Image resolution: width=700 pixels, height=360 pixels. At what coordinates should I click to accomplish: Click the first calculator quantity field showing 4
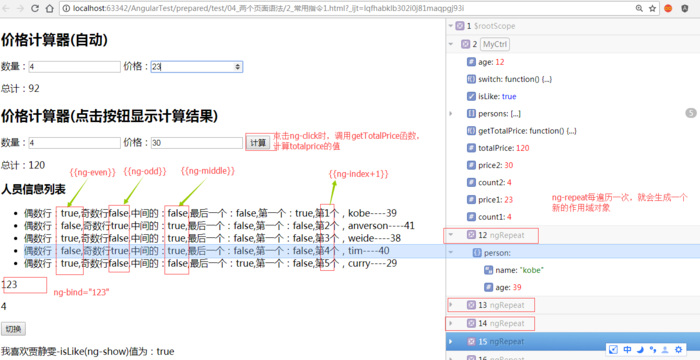[75, 67]
